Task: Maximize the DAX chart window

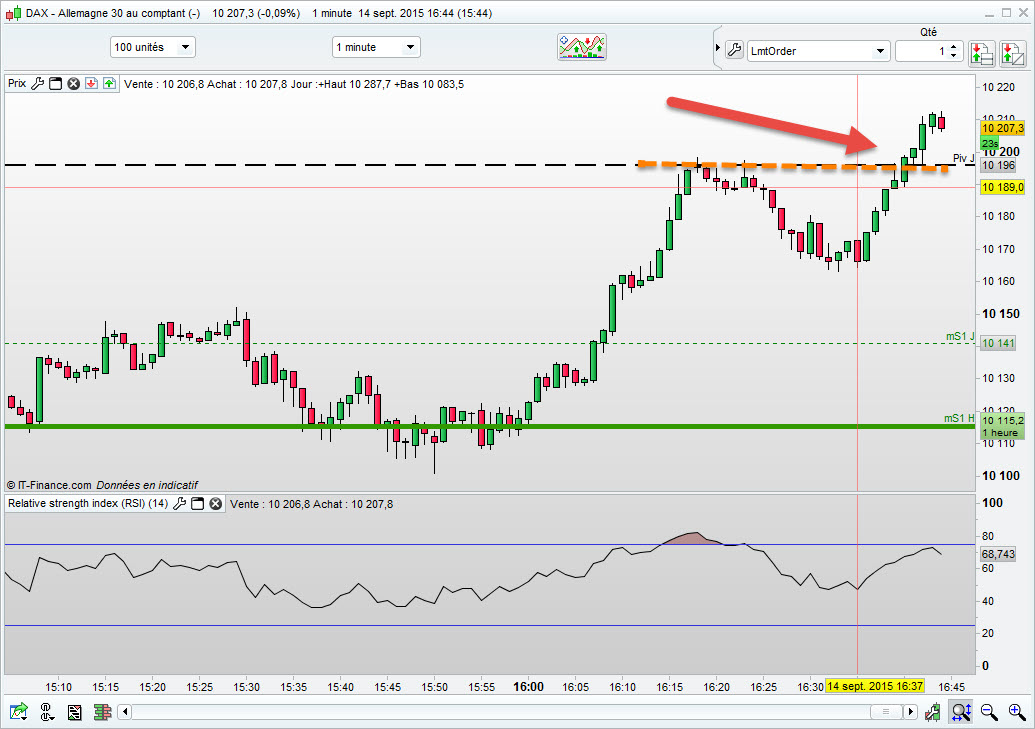Action: (1007, 13)
